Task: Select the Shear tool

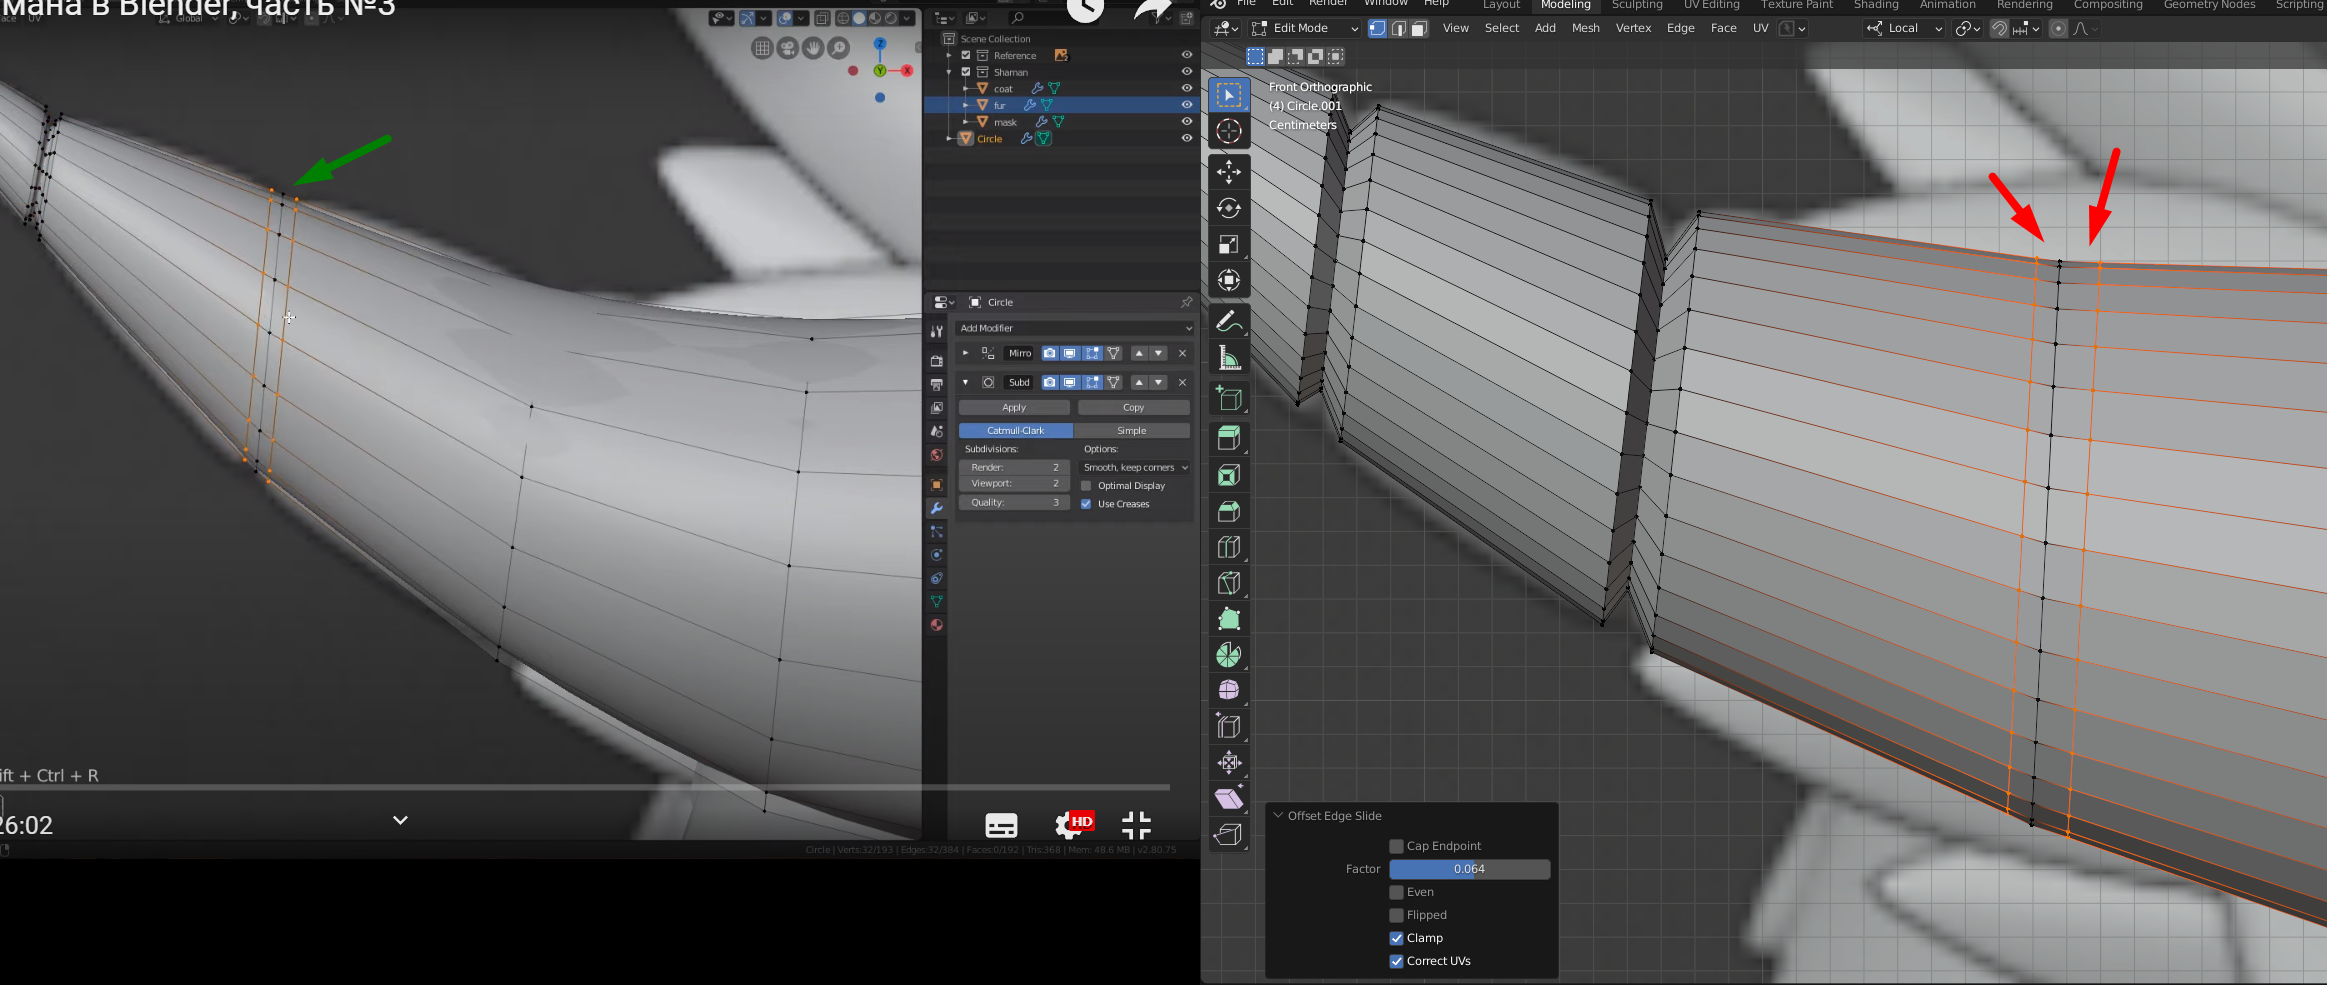Action: pyautogui.click(x=1229, y=798)
